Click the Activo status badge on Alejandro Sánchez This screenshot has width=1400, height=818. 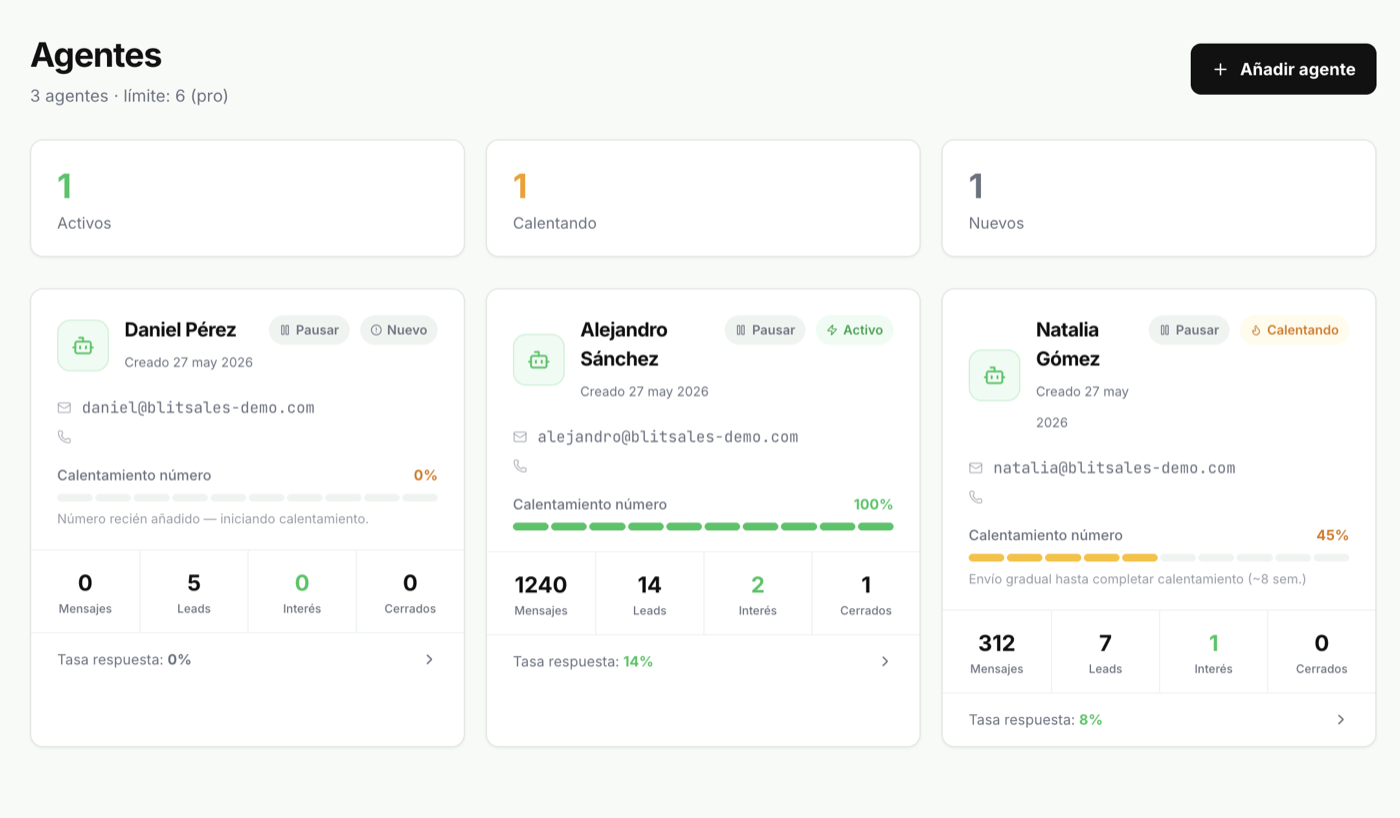[x=855, y=330]
